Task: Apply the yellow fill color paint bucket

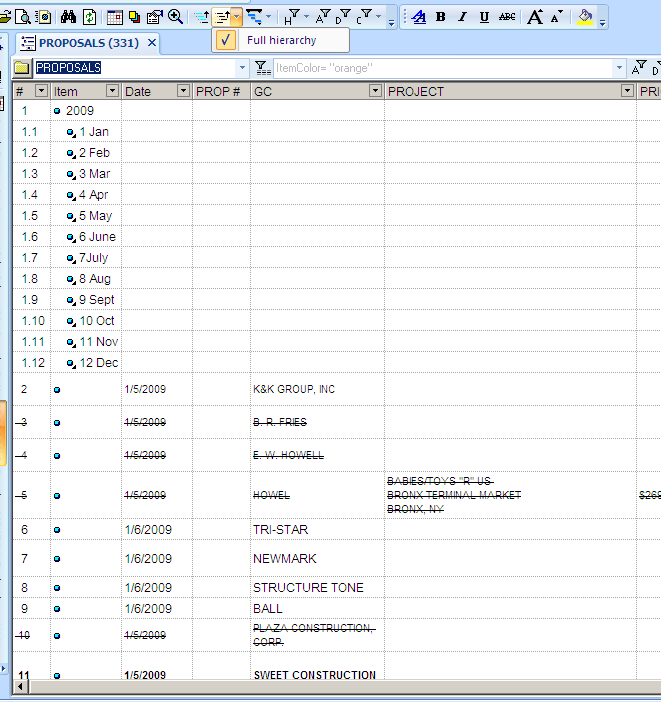Action: pos(585,17)
